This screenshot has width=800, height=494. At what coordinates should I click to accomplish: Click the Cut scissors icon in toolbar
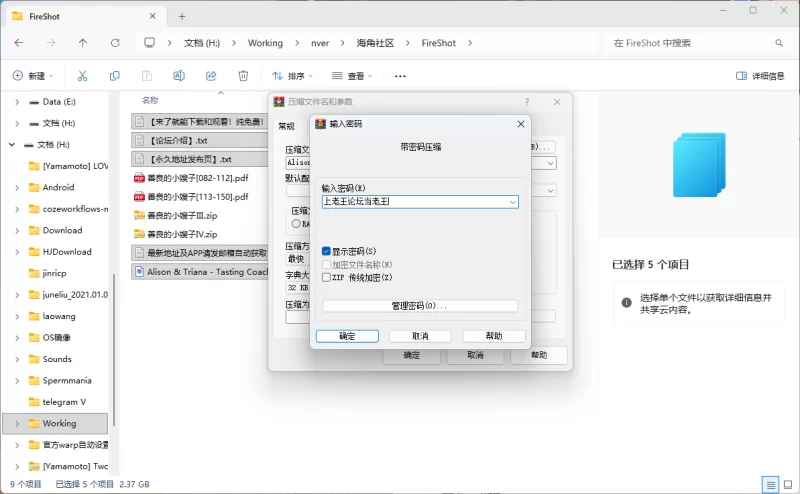click(82, 76)
